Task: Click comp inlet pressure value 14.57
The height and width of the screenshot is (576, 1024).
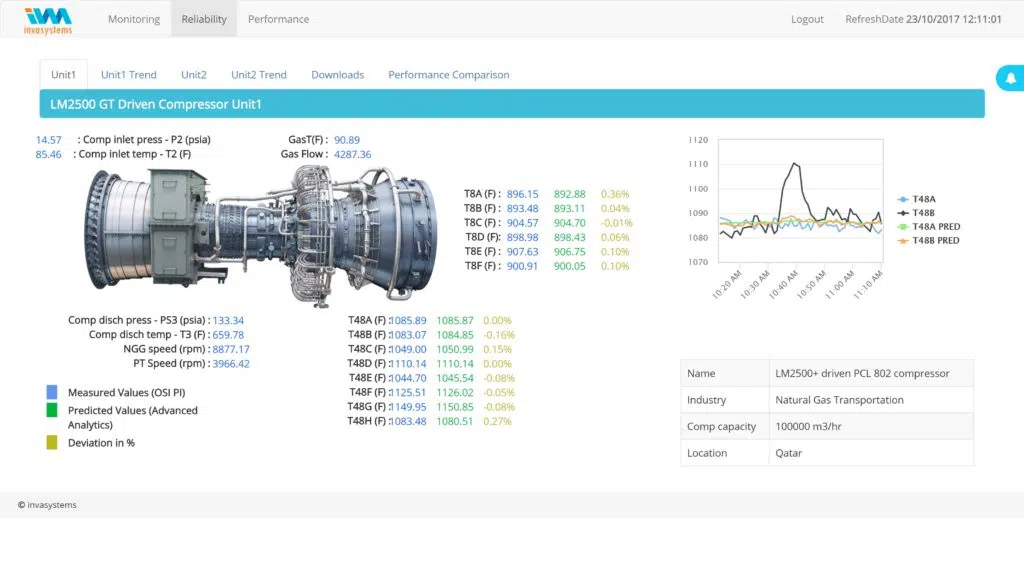Action: tap(48, 140)
